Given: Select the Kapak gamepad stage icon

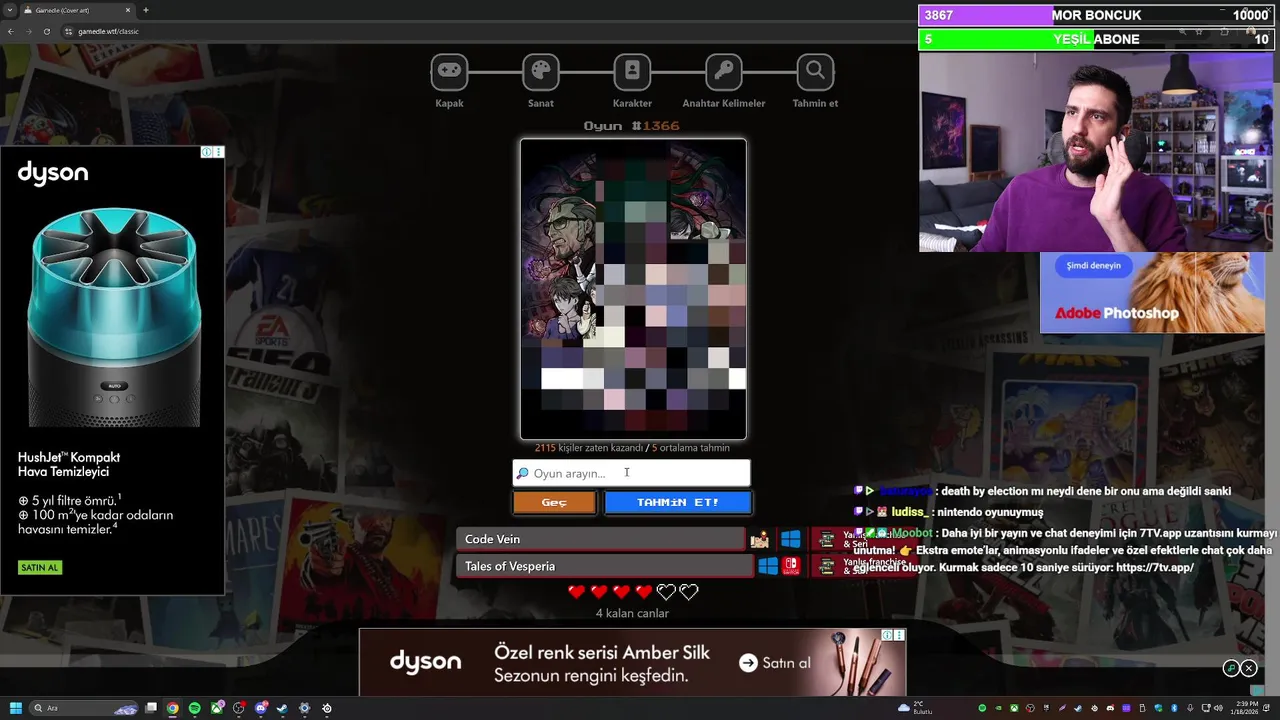Looking at the screenshot, I should 449,71.
